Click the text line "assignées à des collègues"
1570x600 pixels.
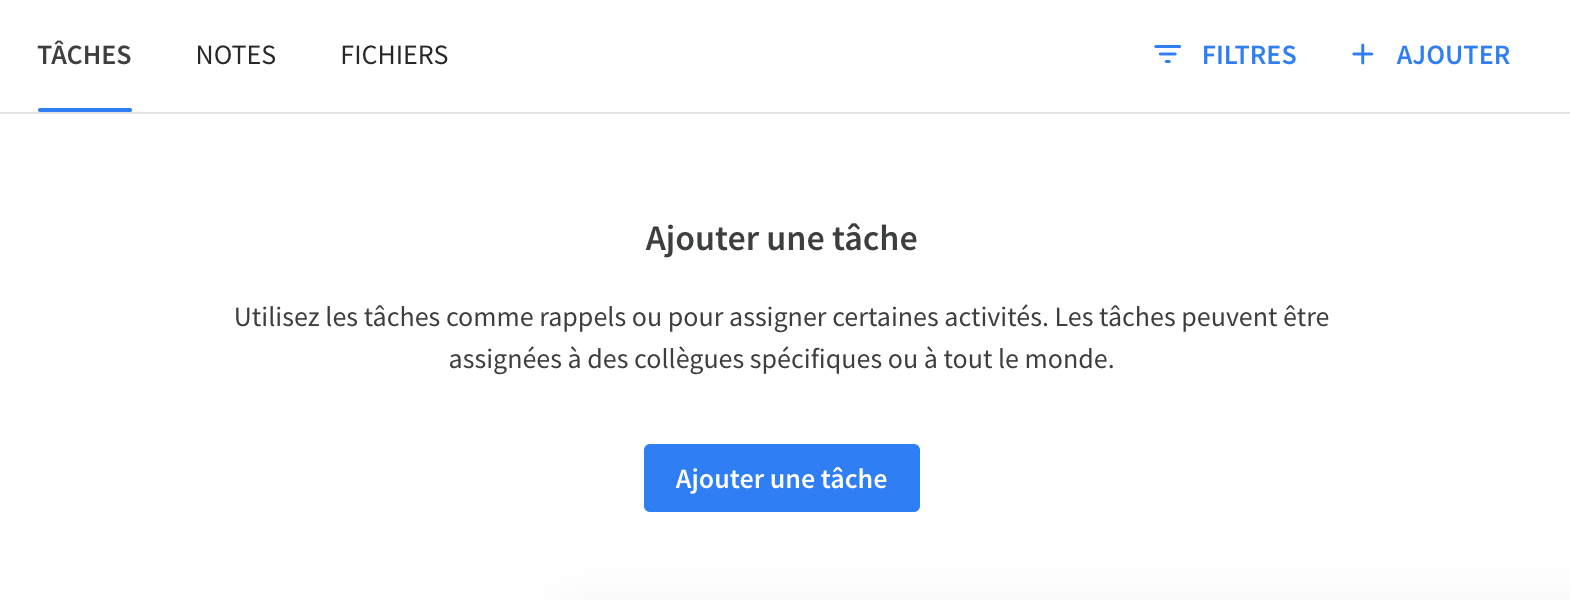(x=782, y=359)
